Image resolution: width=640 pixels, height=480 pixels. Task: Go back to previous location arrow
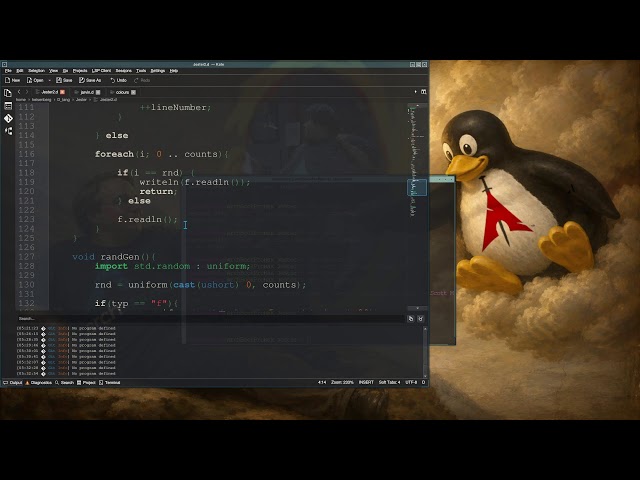(x=19, y=92)
